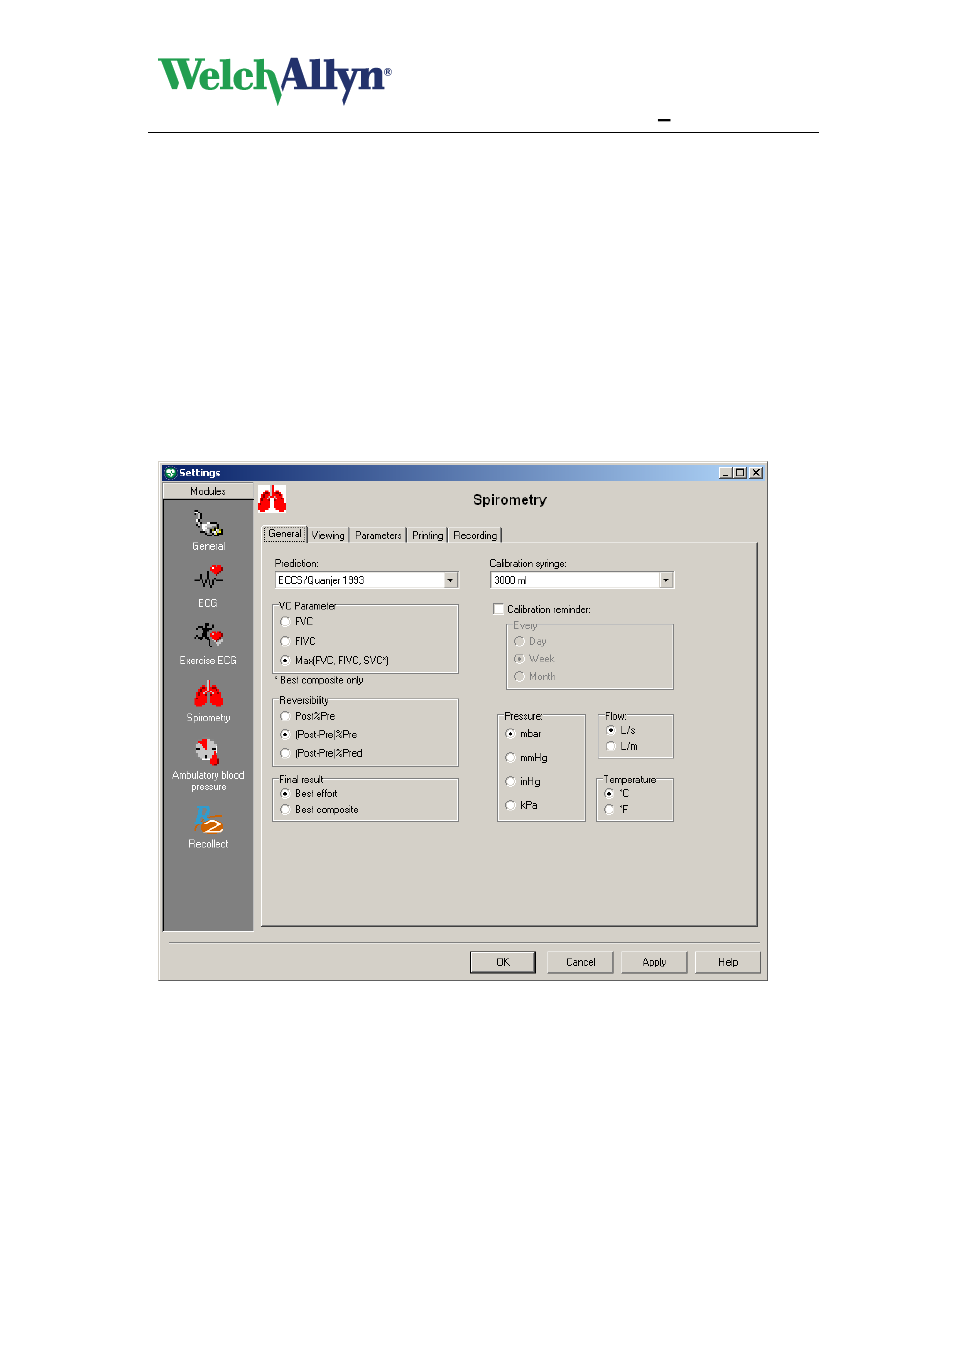Select FVC as VC Parameter
This screenshot has height=1349, width=954.
point(285,622)
